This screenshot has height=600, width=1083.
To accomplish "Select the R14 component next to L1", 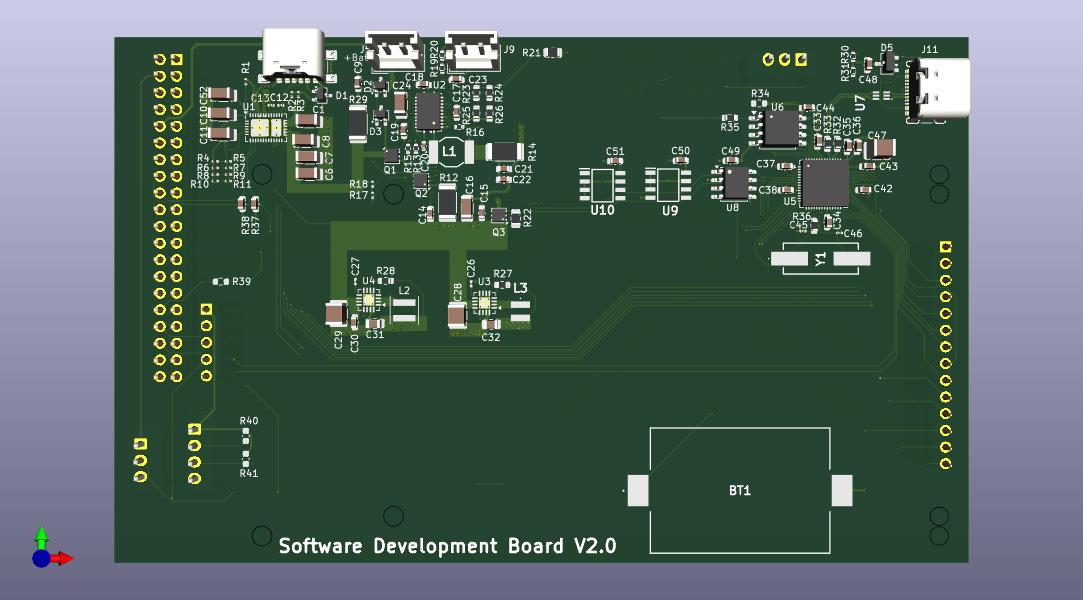I will pos(504,152).
